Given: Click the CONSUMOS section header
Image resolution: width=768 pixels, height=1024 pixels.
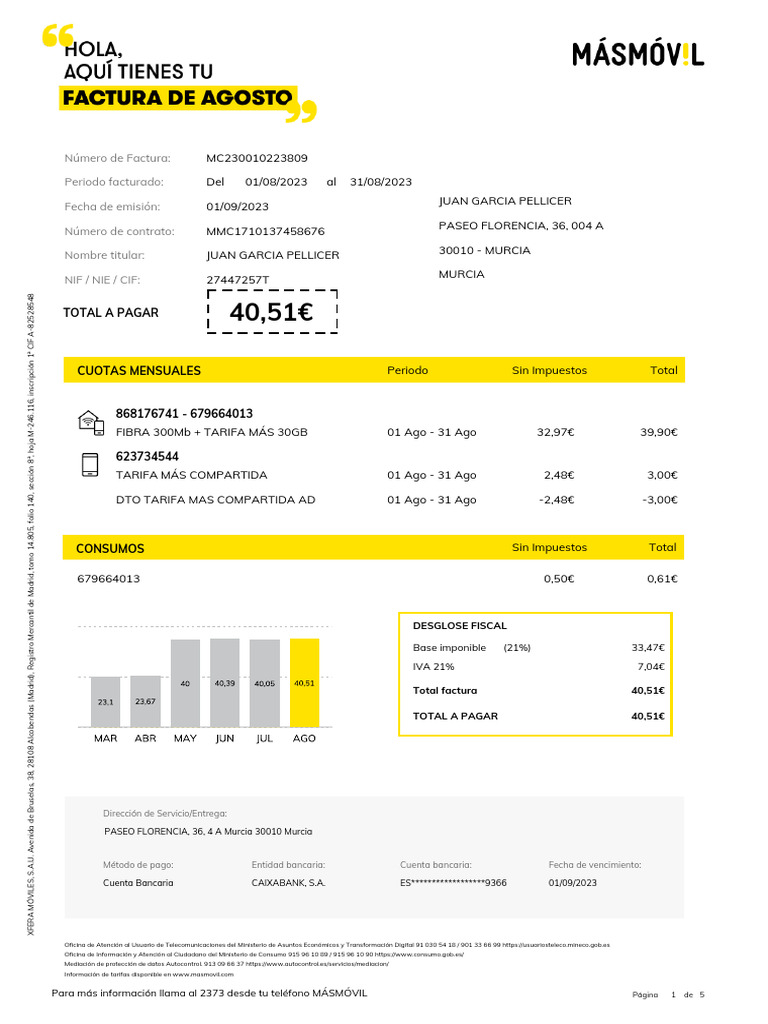Looking at the screenshot, I should point(110,549).
